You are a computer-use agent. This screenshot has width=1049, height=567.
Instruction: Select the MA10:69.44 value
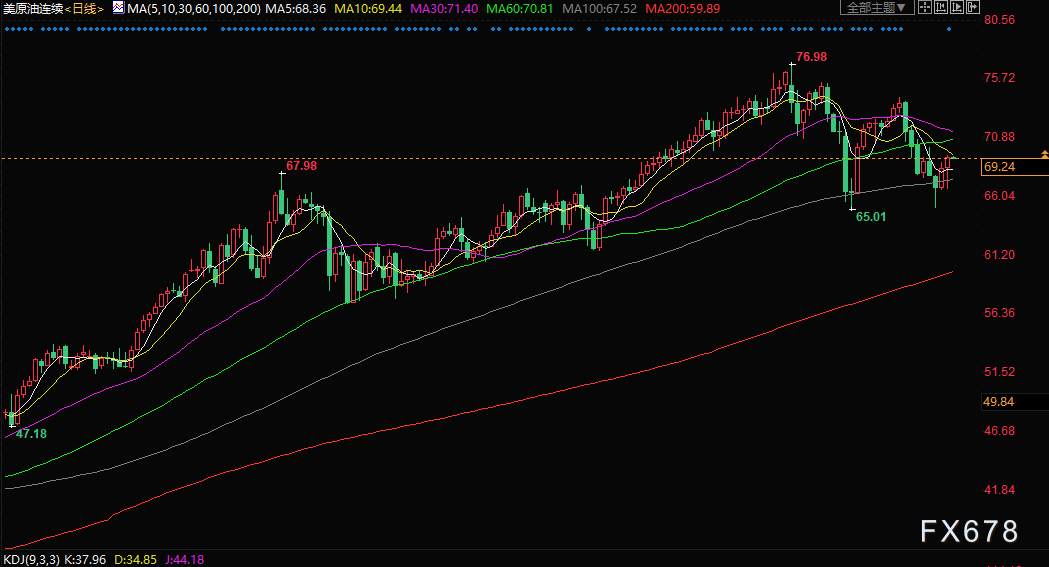pyautogui.click(x=368, y=9)
